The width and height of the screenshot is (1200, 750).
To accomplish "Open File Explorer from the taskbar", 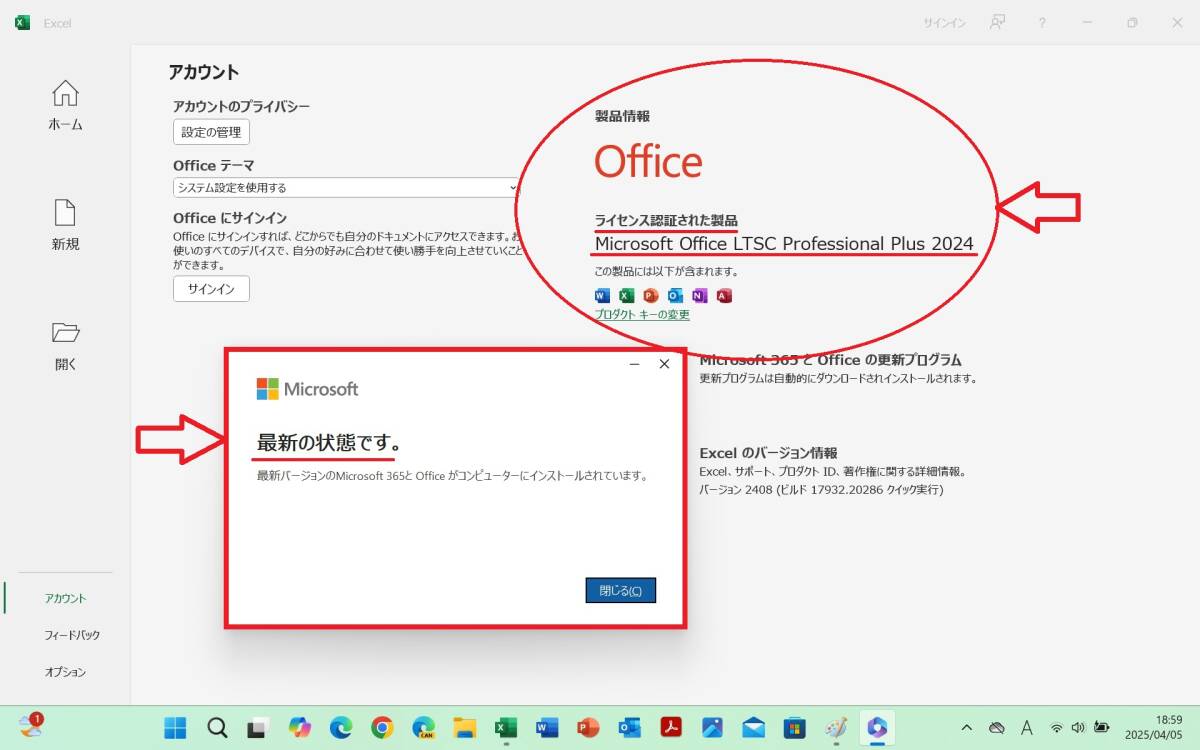I will [x=464, y=727].
